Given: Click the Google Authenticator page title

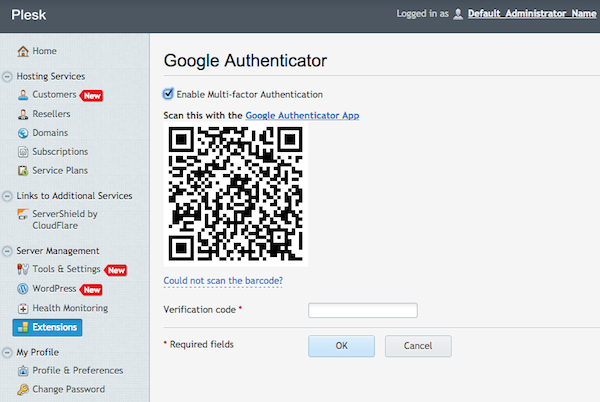Looking at the screenshot, I should point(245,61).
